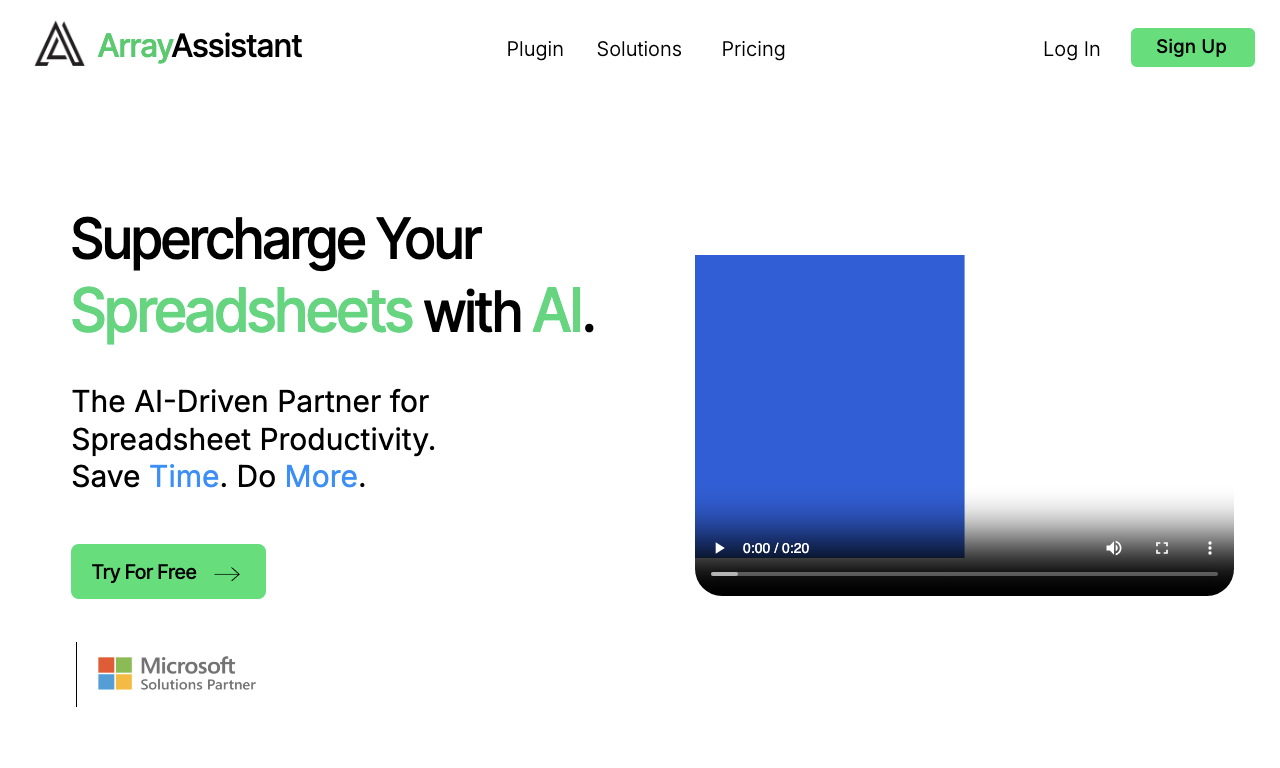Open the video in fullscreen
This screenshot has width=1280, height=768.
tap(1162, 548)
